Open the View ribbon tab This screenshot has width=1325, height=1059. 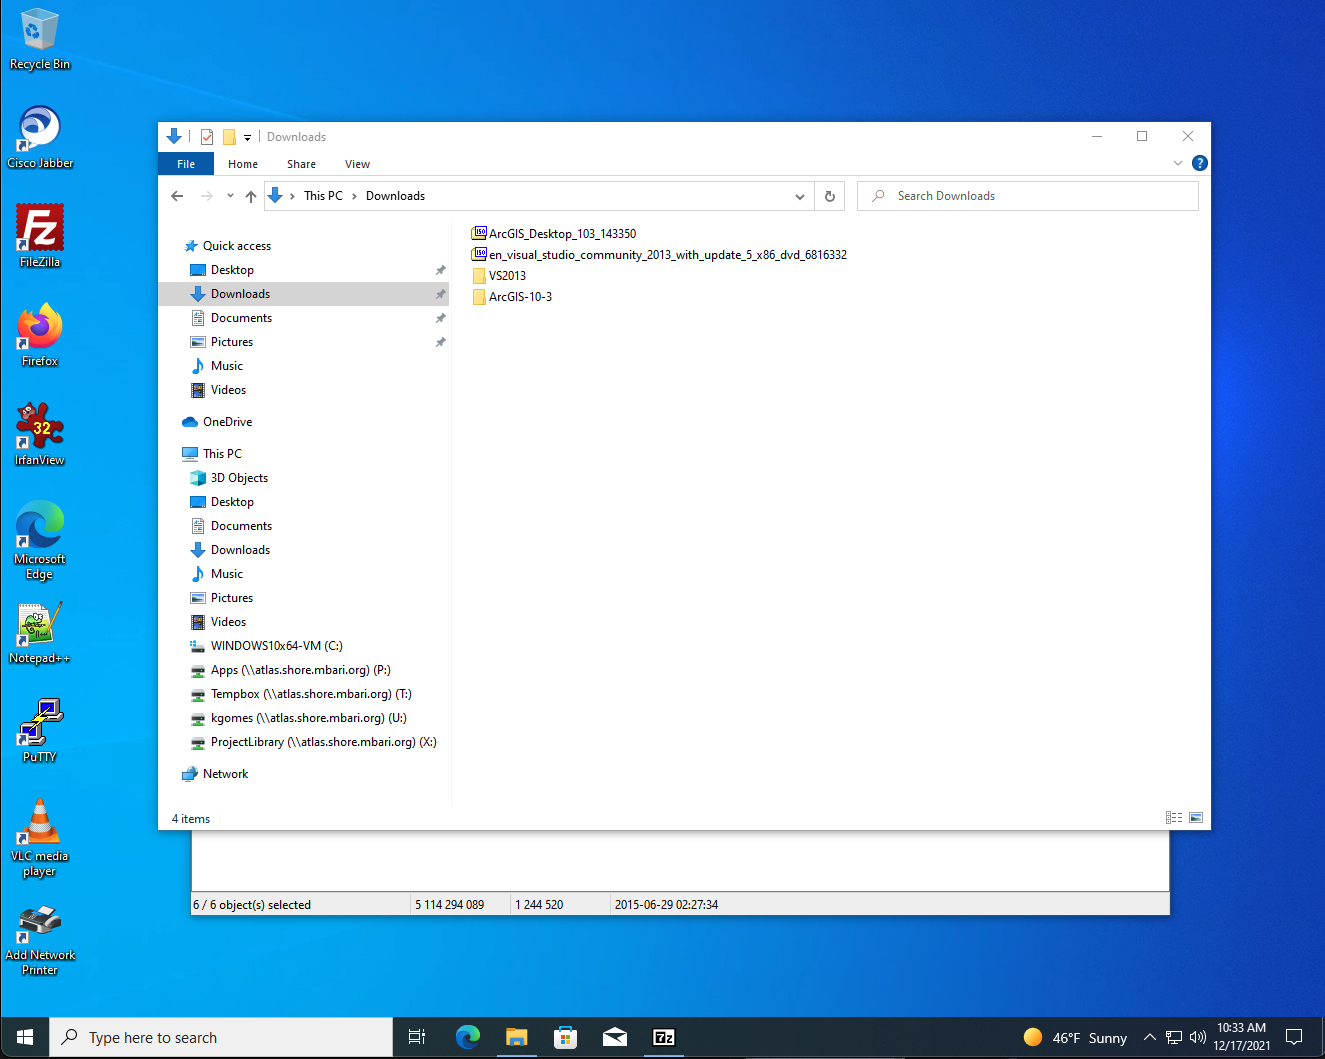(x=357, y=164)
